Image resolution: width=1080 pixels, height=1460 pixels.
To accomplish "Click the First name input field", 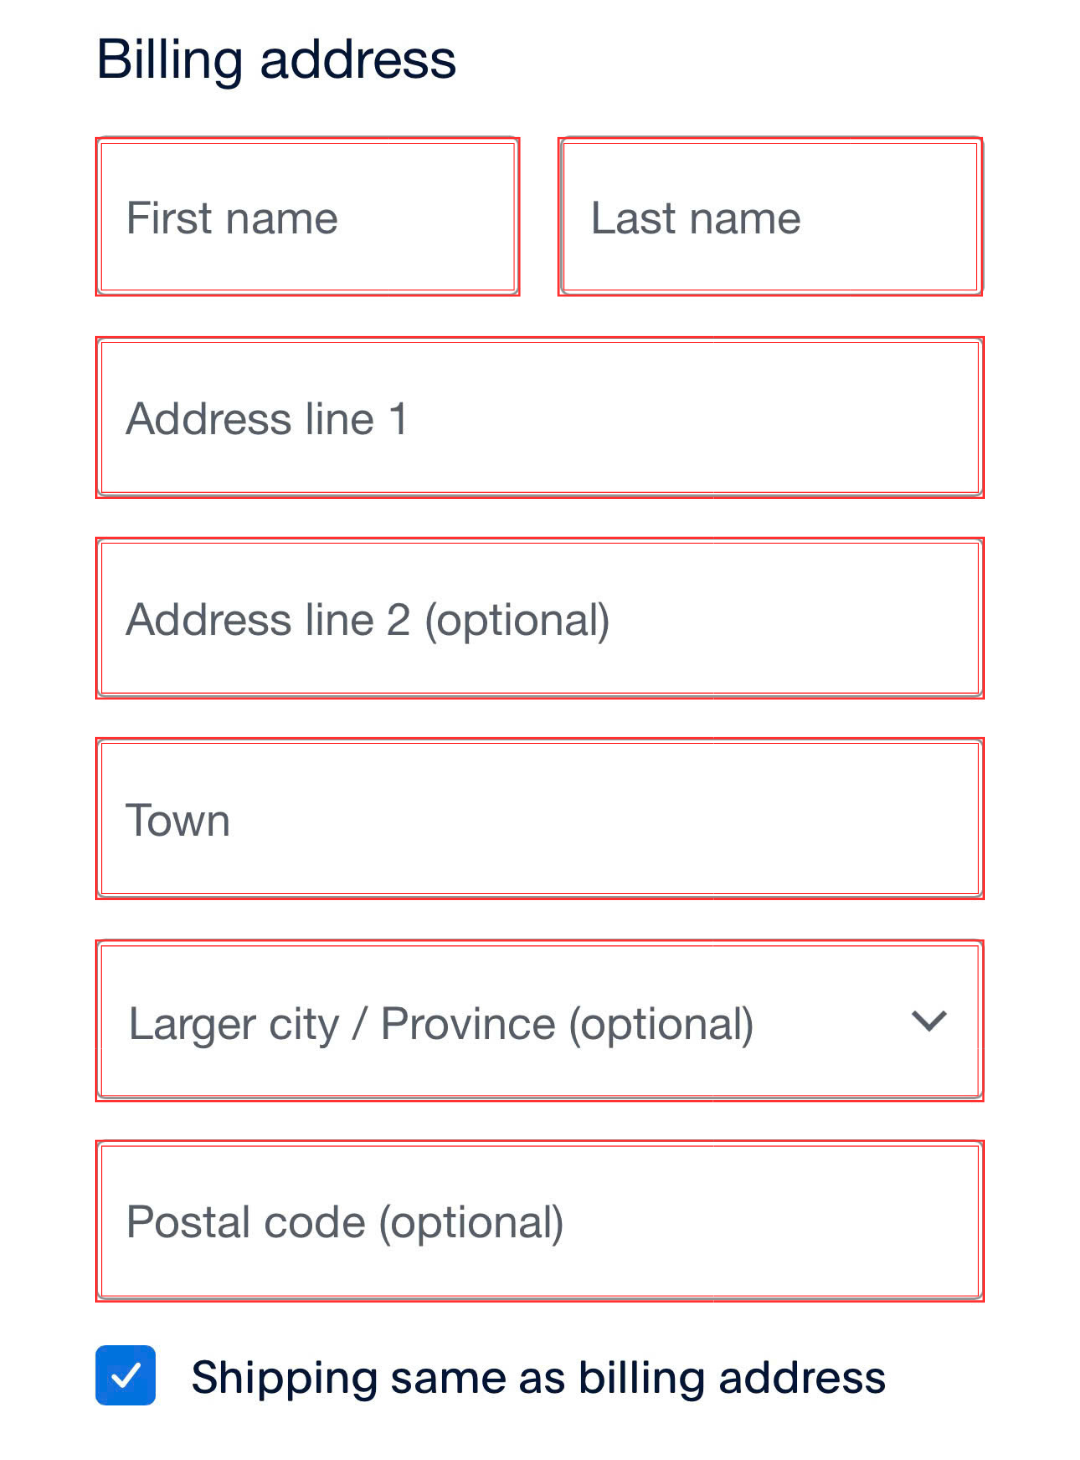I will [307, 217].
